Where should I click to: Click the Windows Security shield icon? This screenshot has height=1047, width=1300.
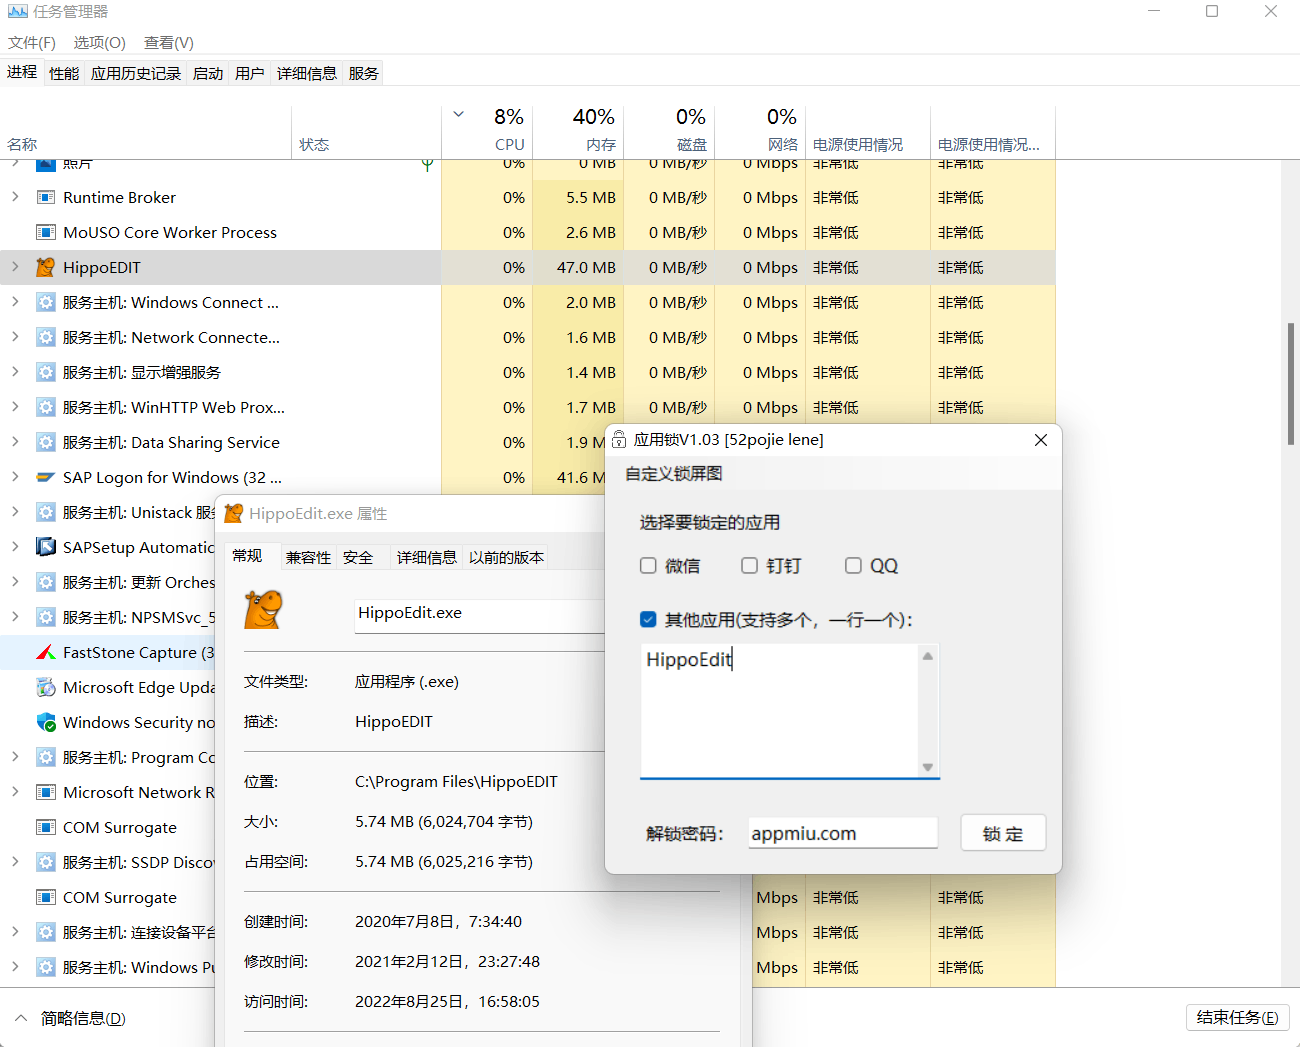pyautogui.click(x=45, y=722)
